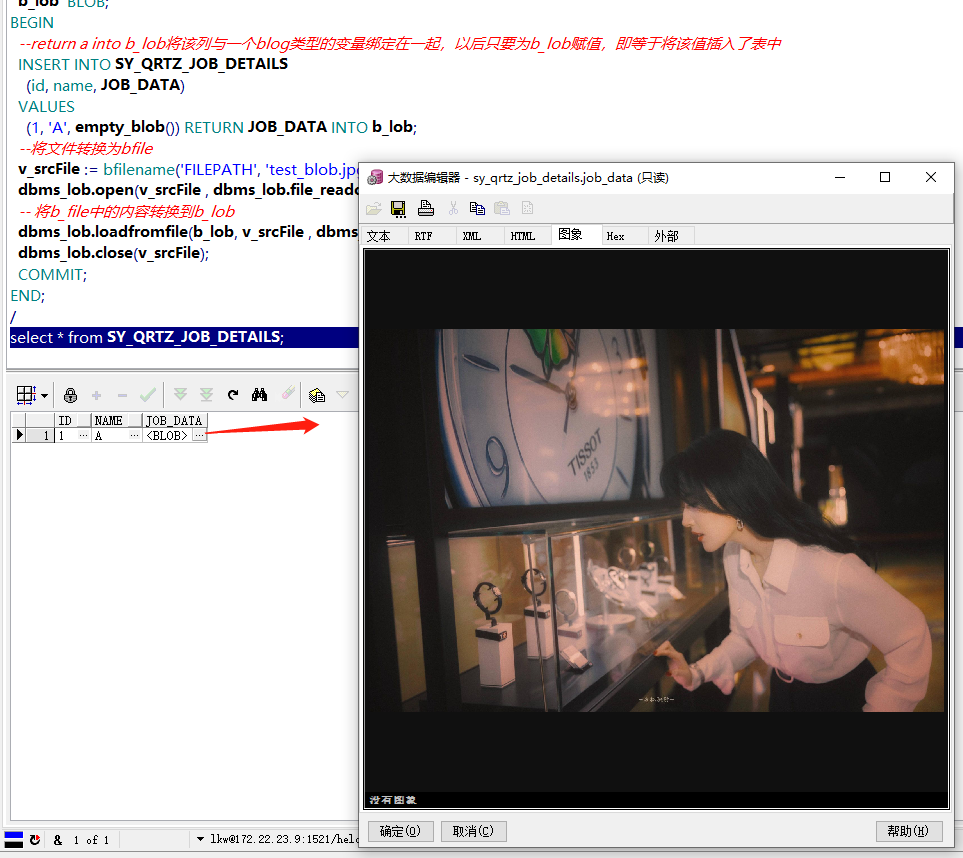Open the connection dropdown in the status bar

click(x=200, y=839)
